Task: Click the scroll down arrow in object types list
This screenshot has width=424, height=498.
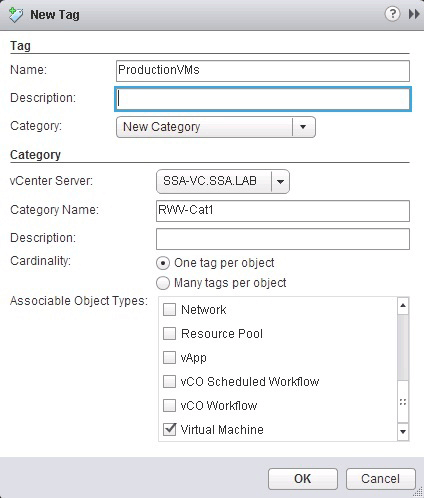Action: pos(403,432)
